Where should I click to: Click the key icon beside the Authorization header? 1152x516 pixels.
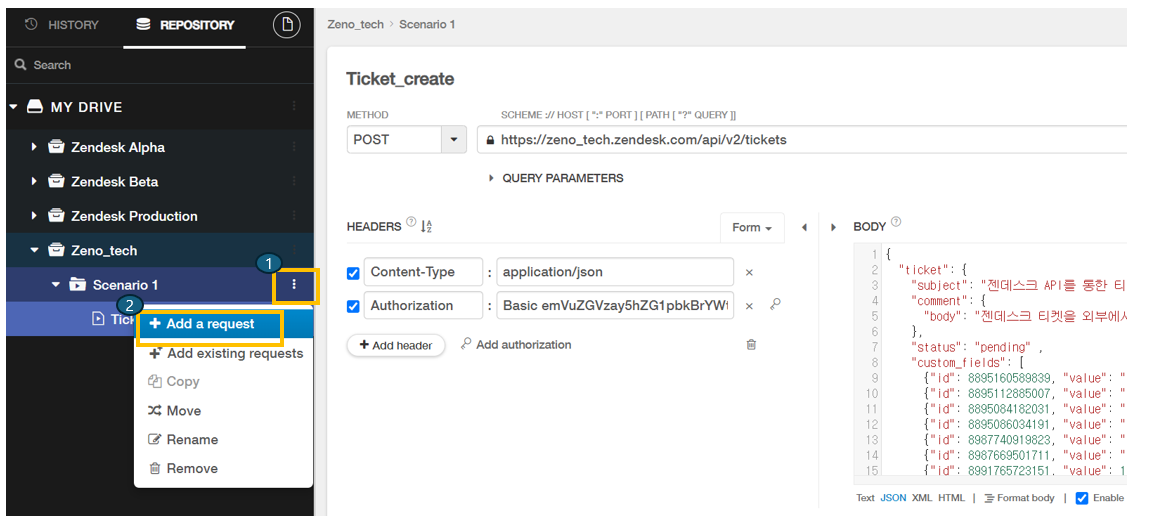775,305
